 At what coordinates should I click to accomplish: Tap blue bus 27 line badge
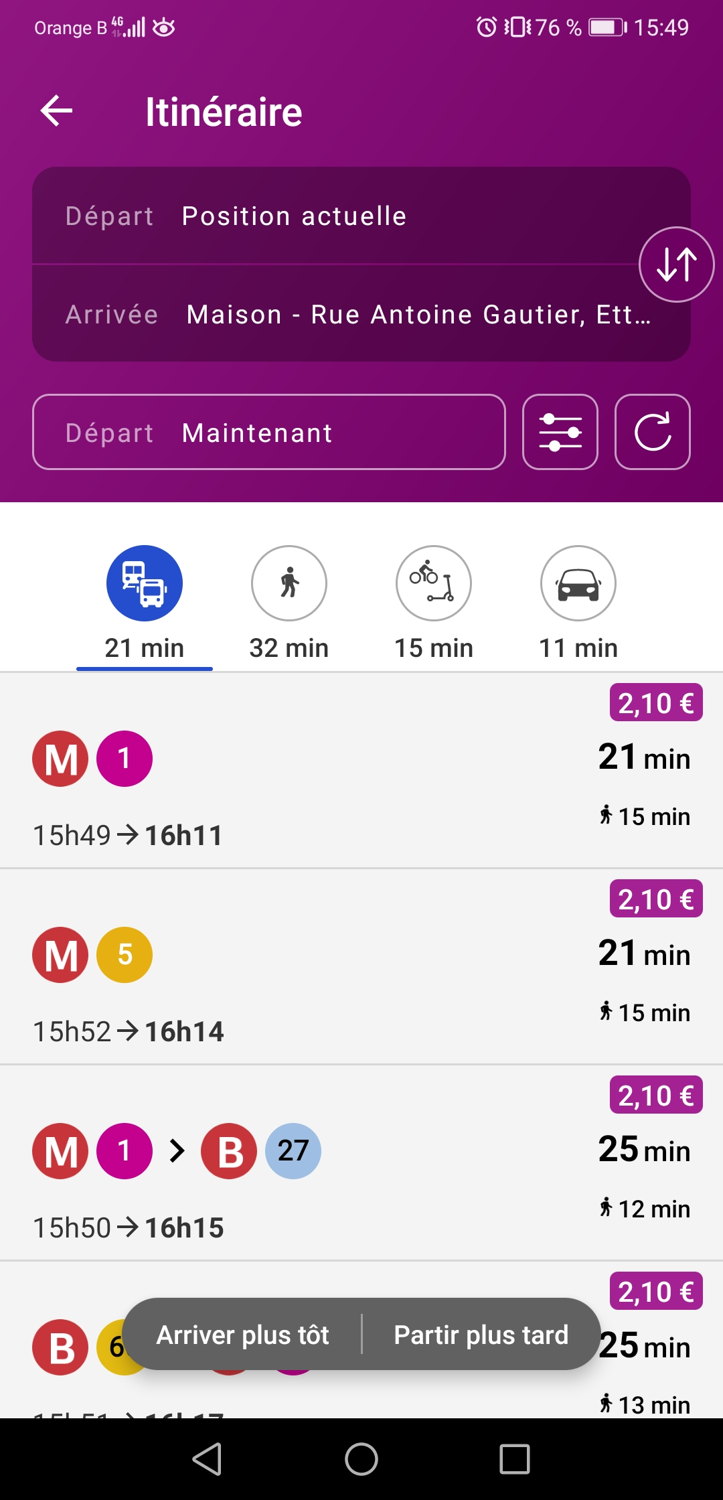coord(293,1151)
